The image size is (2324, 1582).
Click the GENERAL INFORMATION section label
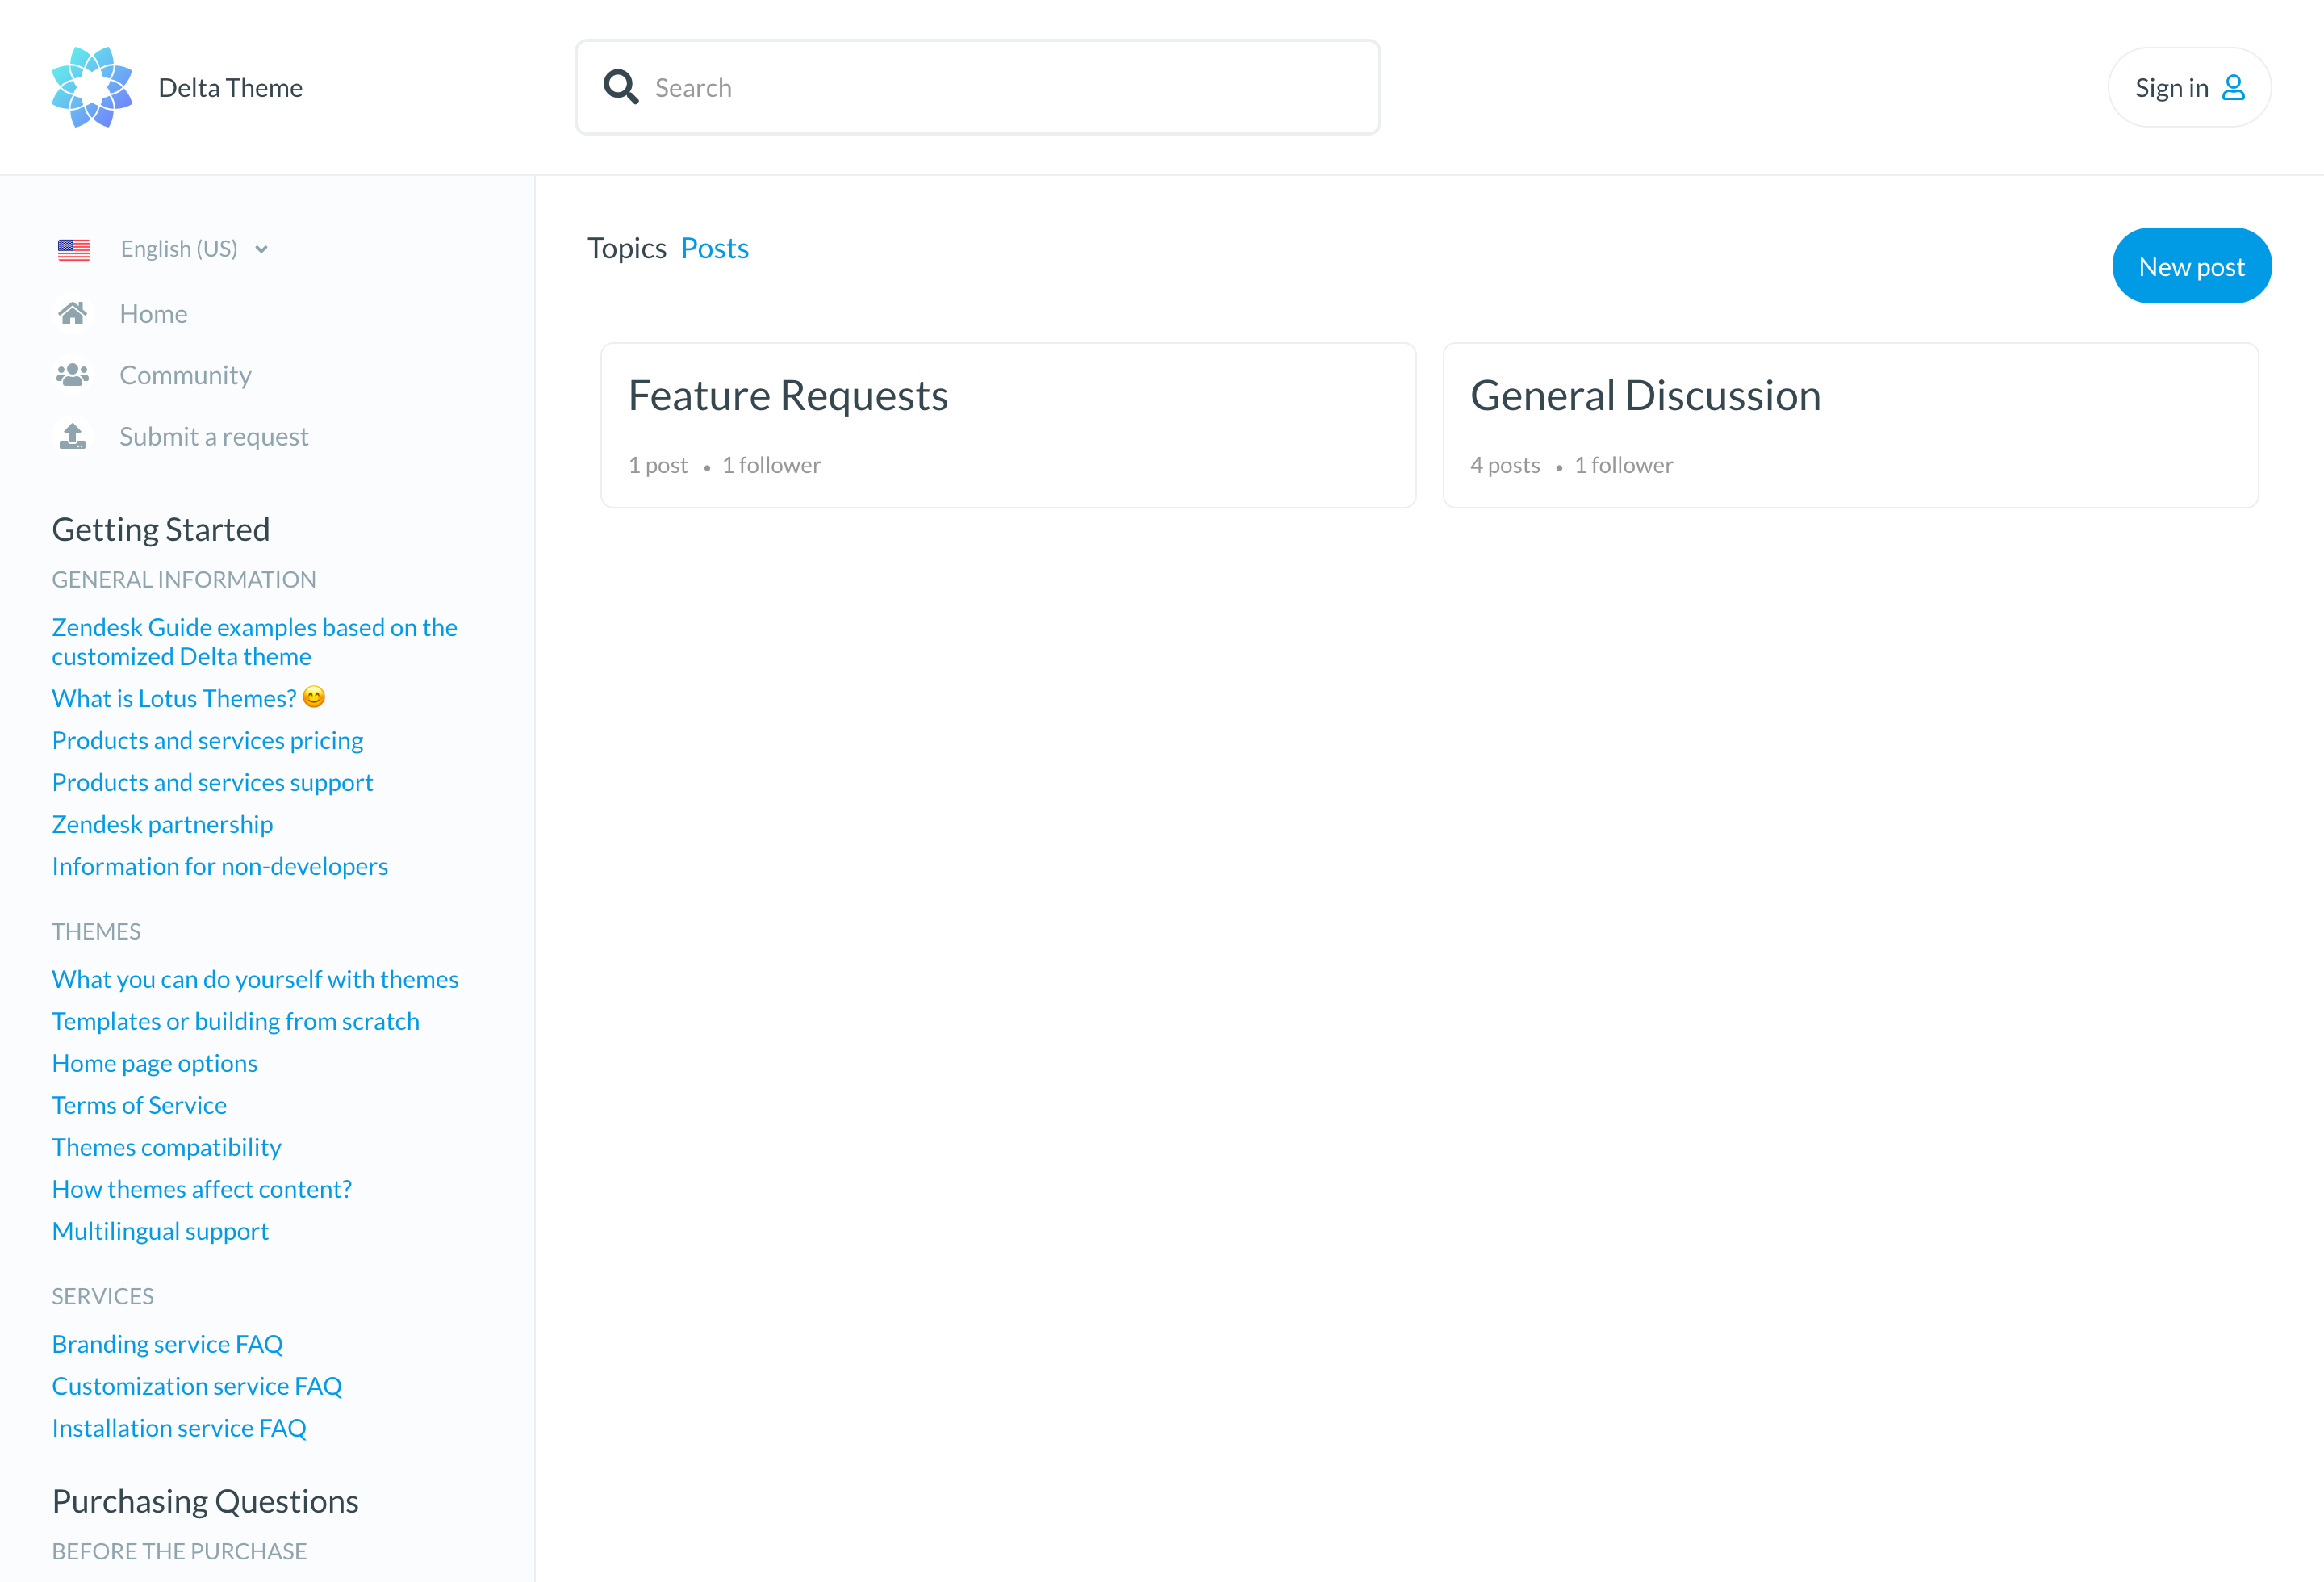[x=184, y=580]
